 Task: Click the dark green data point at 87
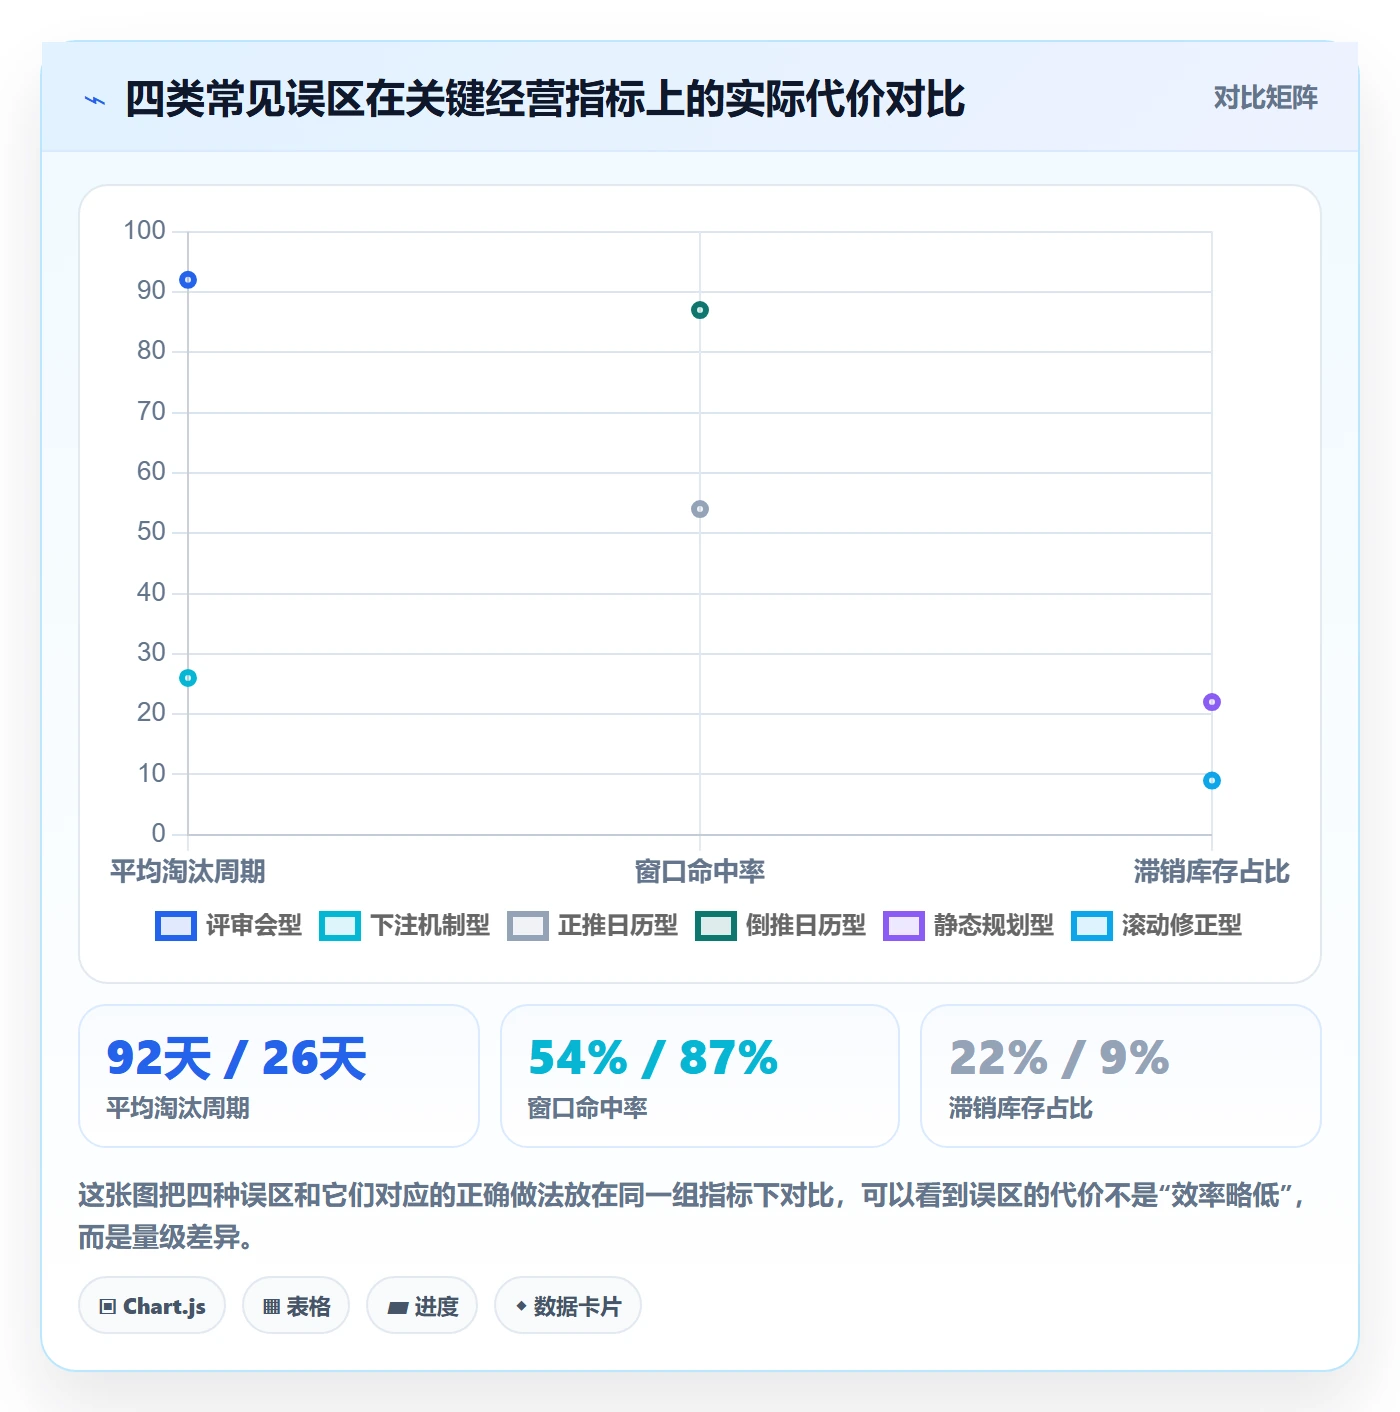point(700,310)
